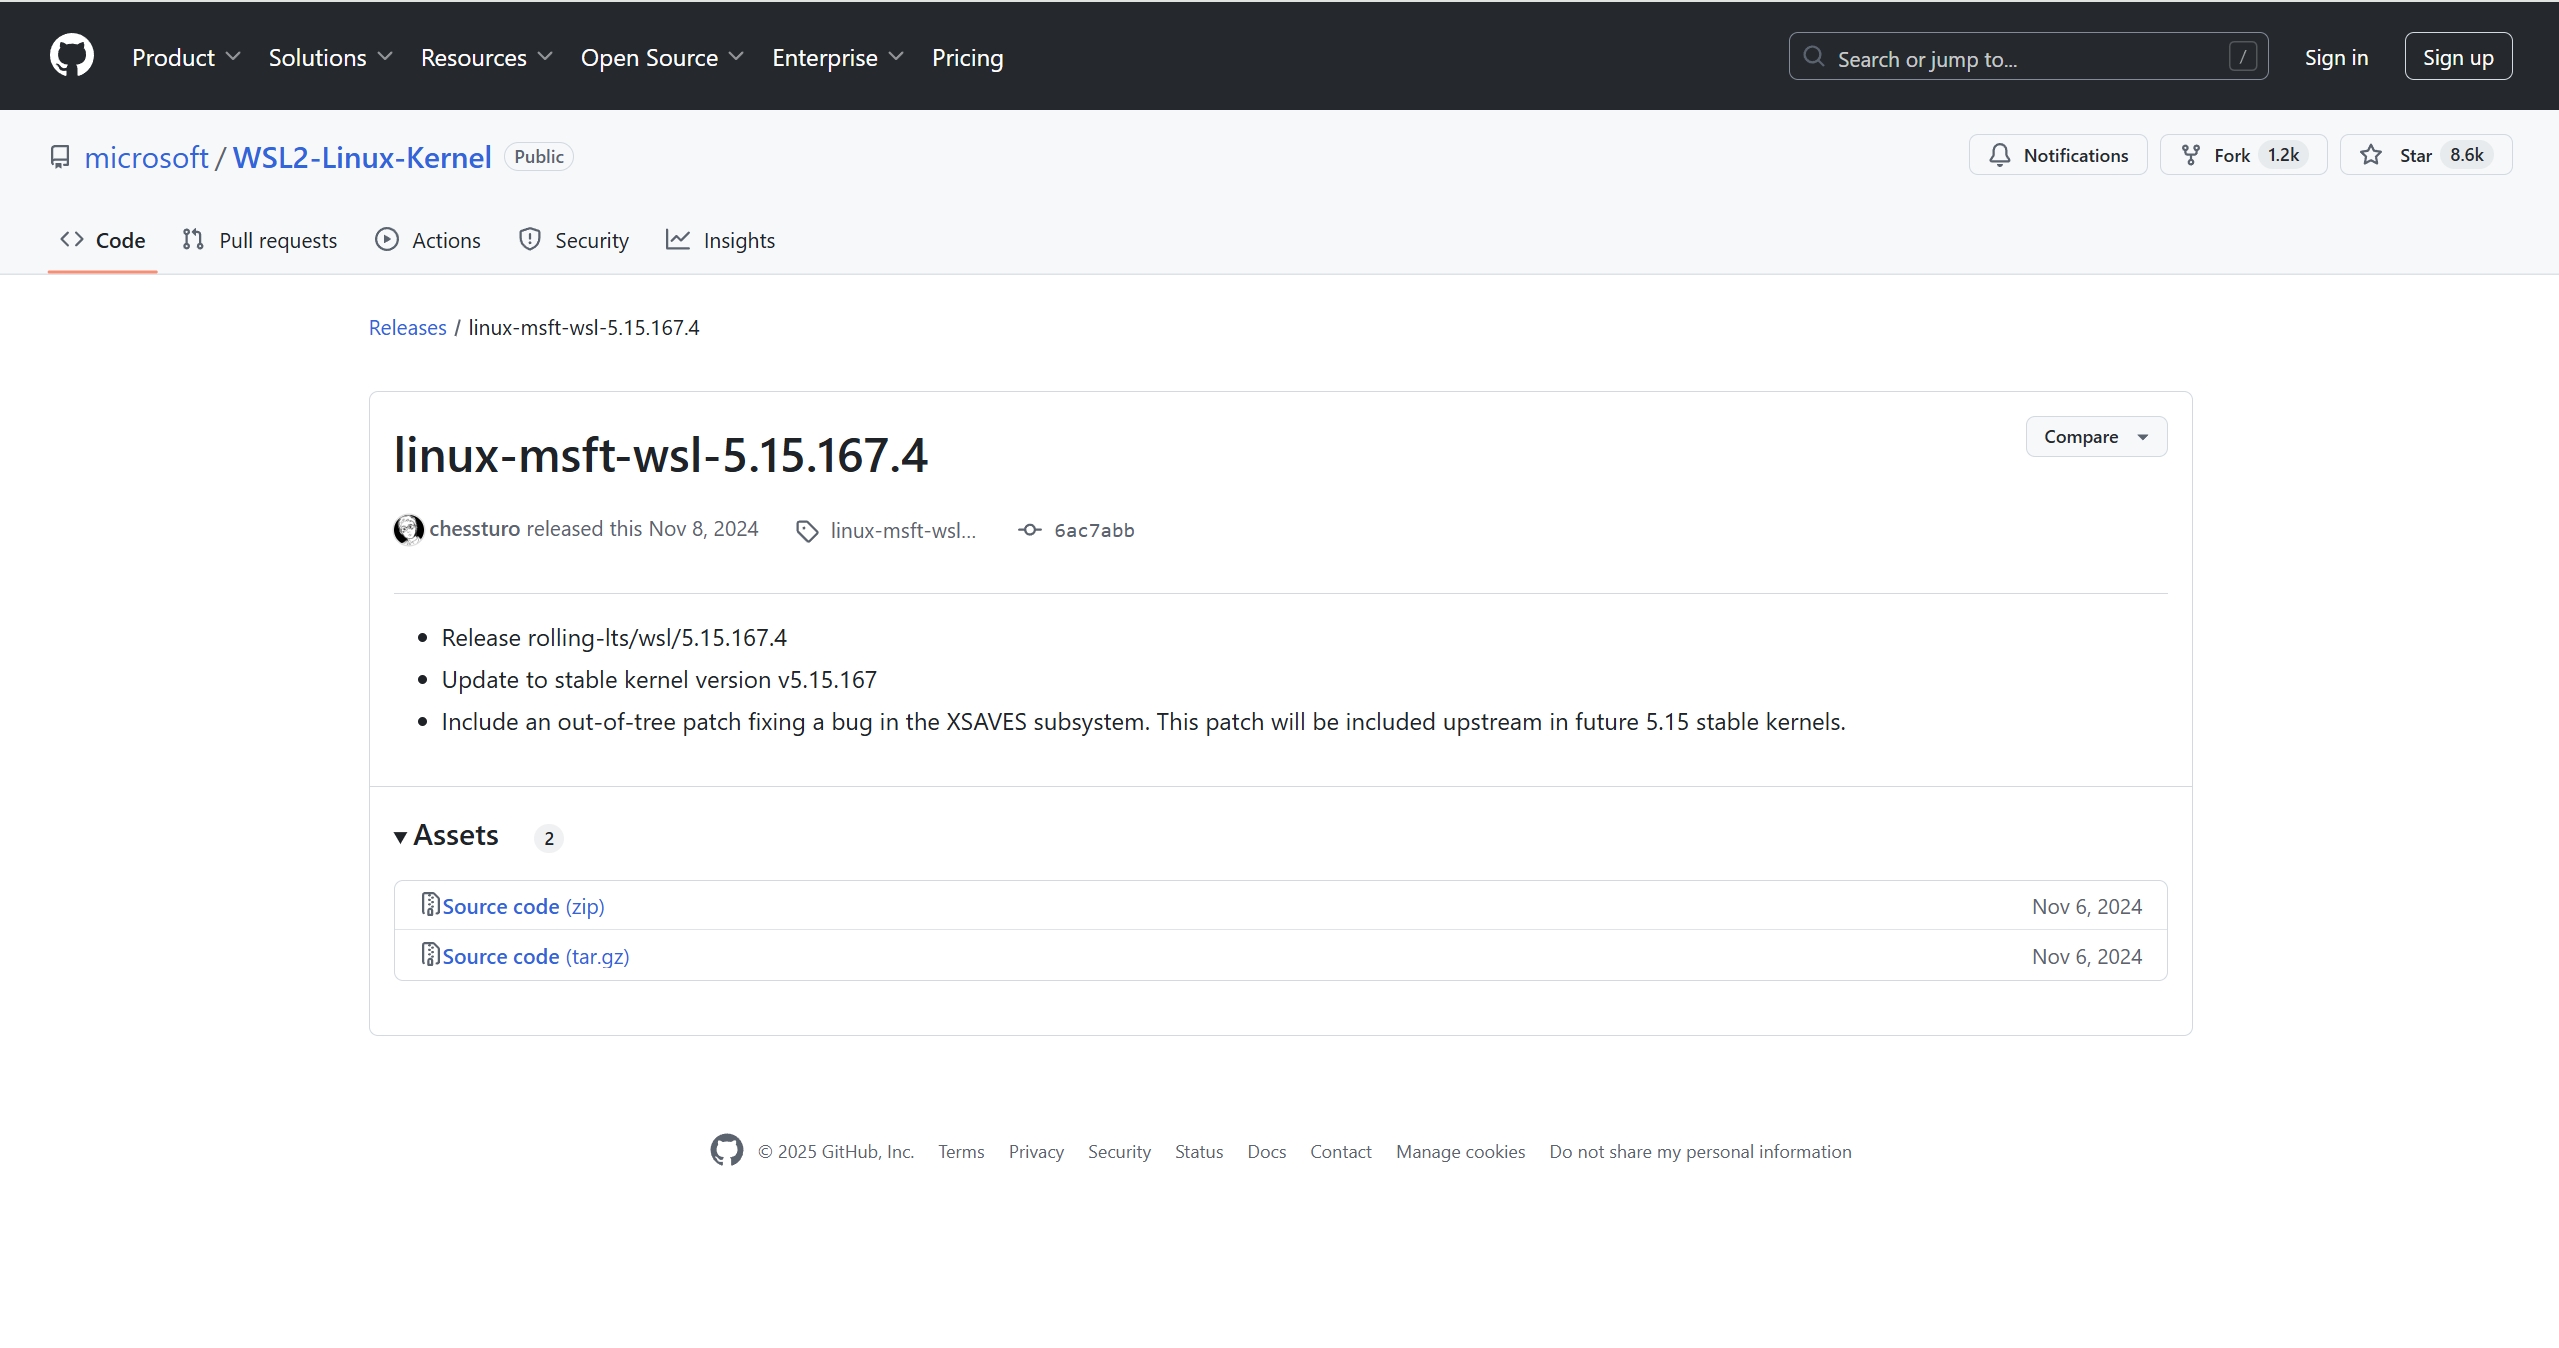Click the Actions play icon
The height and width of the screenshot is (1348, 2559).
click(387, 239)
